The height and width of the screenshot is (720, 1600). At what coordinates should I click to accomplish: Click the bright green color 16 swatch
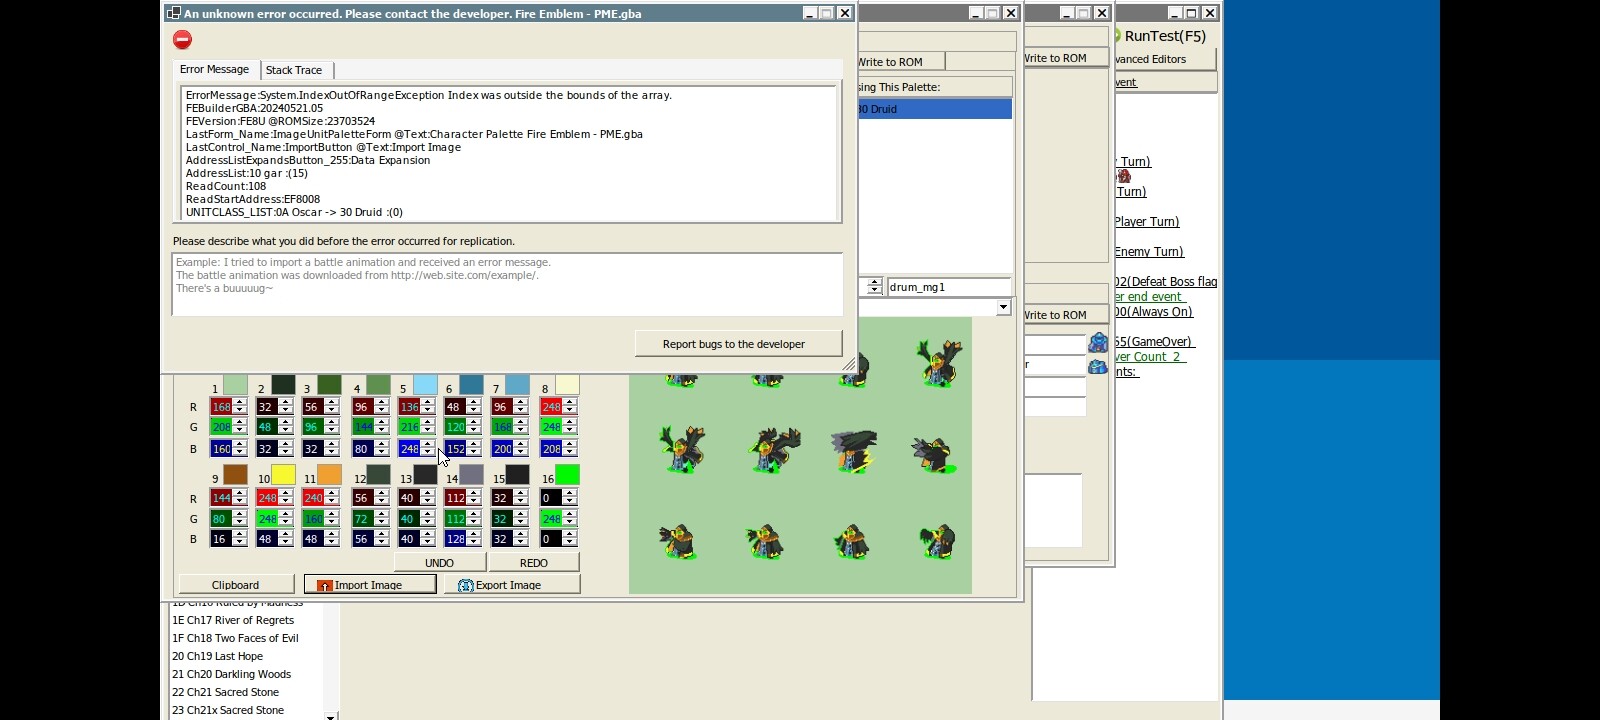click(x=567, y=475)
